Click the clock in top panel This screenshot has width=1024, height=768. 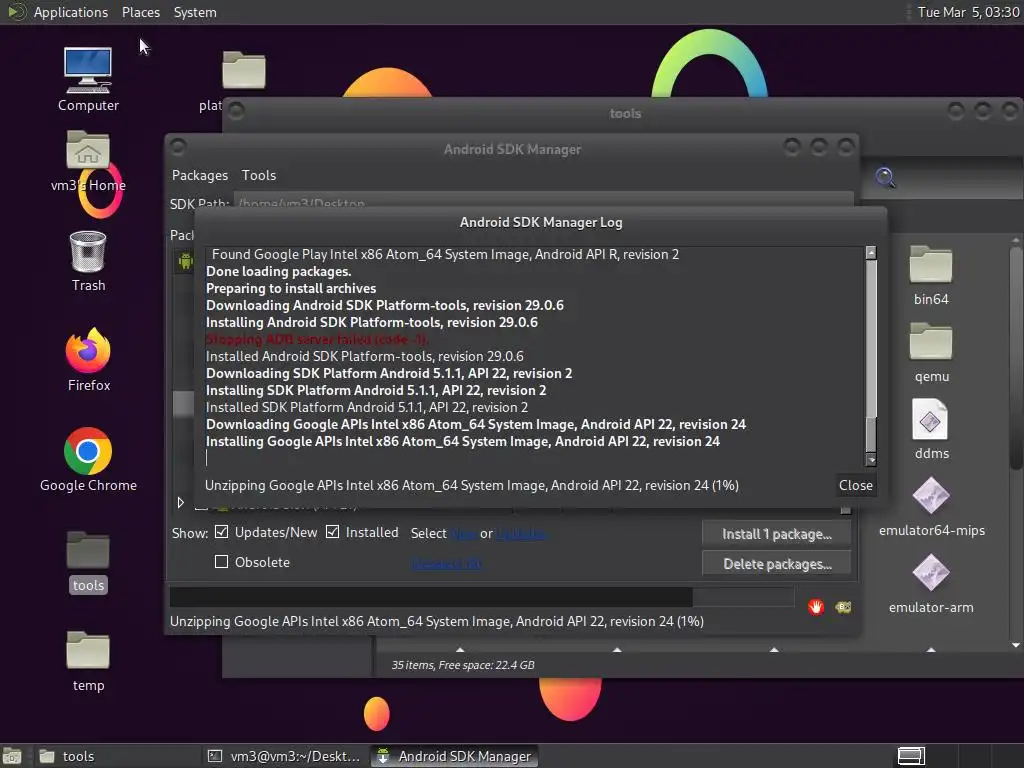click(968, 12)
